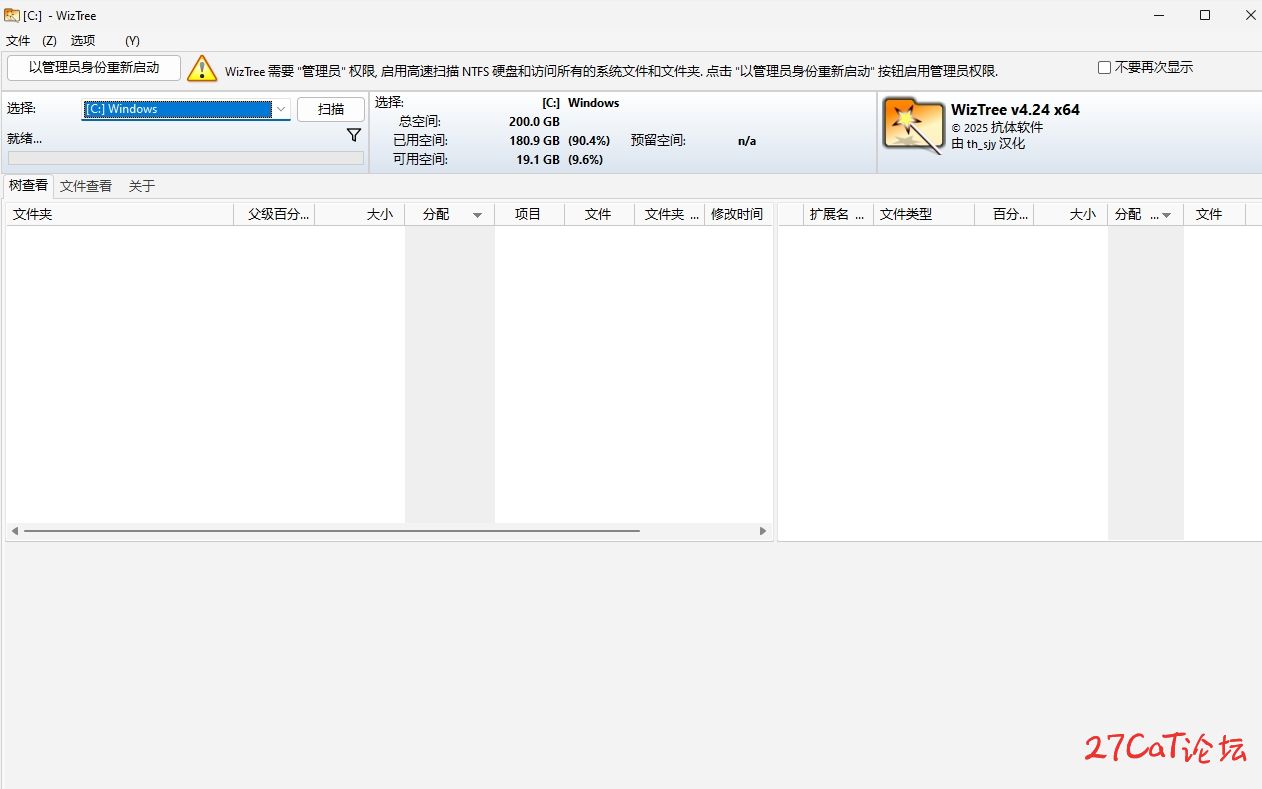Click the yellow warning triangle icon
The image size is (1262, 789).
pos(202,68)
